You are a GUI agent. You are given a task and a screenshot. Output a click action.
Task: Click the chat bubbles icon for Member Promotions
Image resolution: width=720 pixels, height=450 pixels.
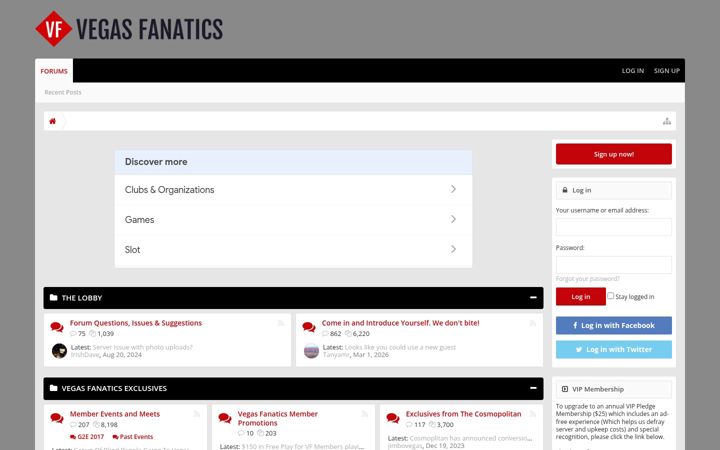(x=225, y=418)
